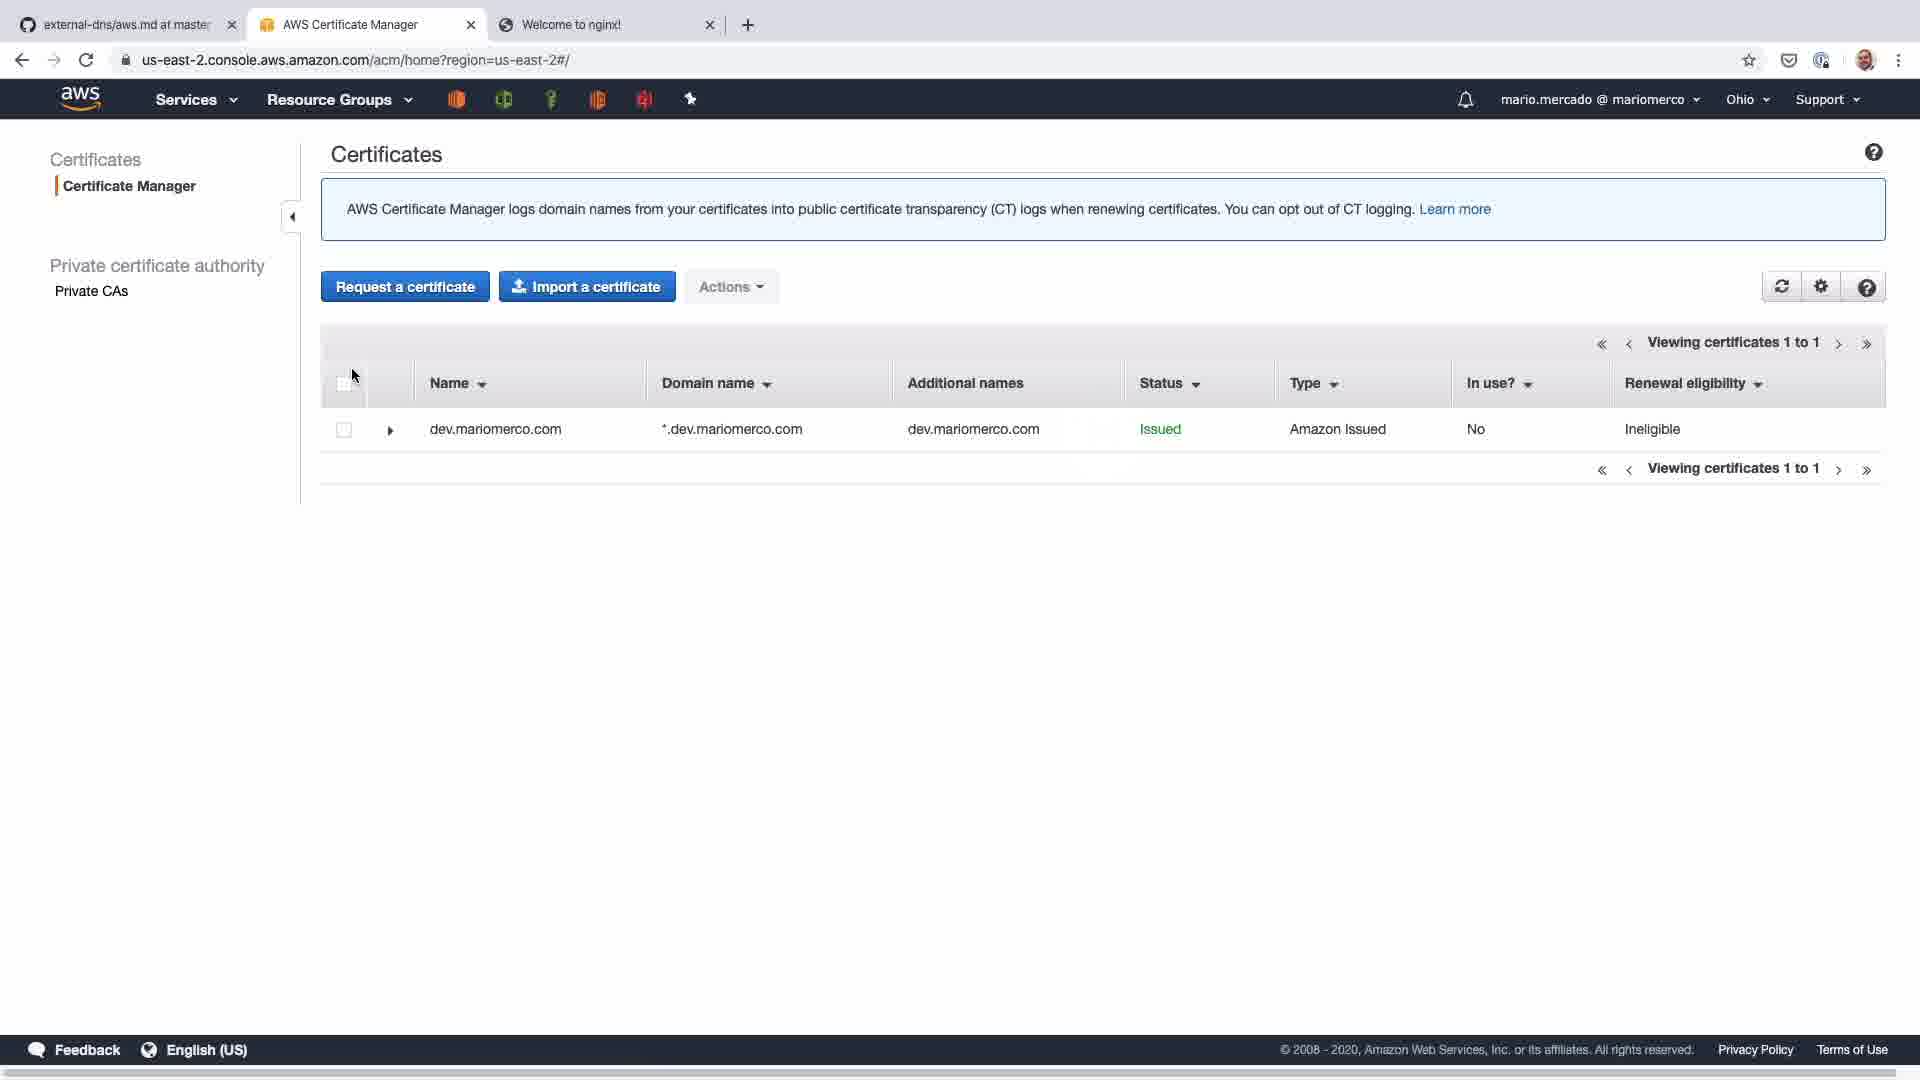Open the Learn more link
This screenshot has height=1080, width=1920.
click(x=1454, y=209)
